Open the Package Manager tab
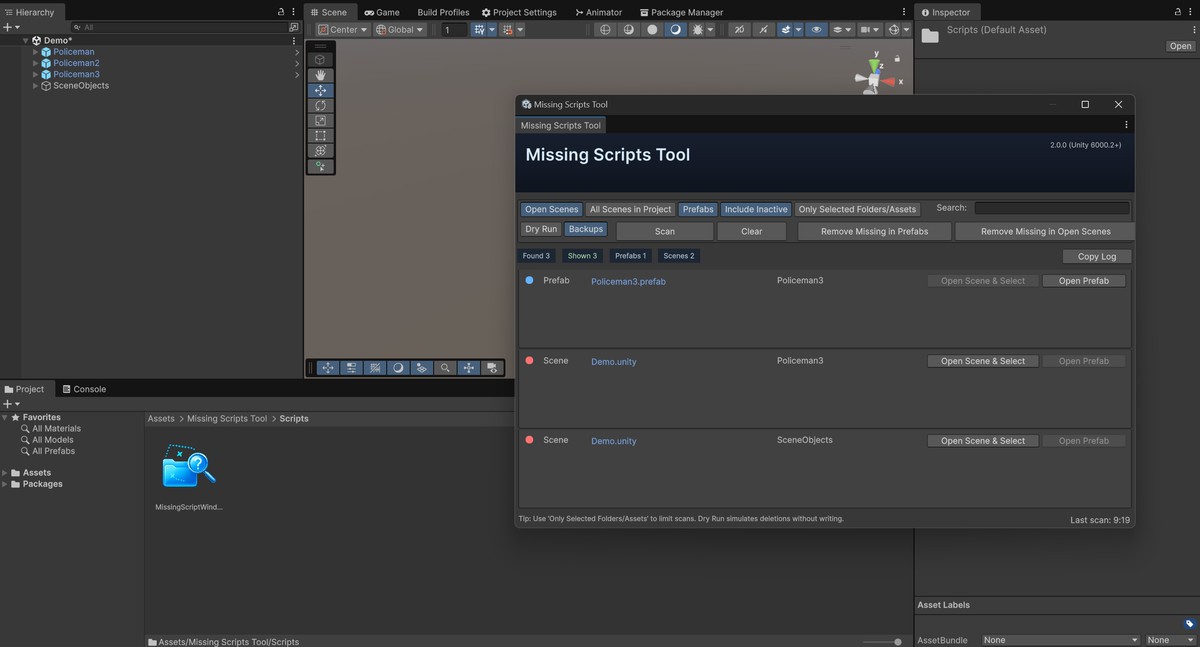The width and height of the screenshot is (1200, 647). [680, 12]
